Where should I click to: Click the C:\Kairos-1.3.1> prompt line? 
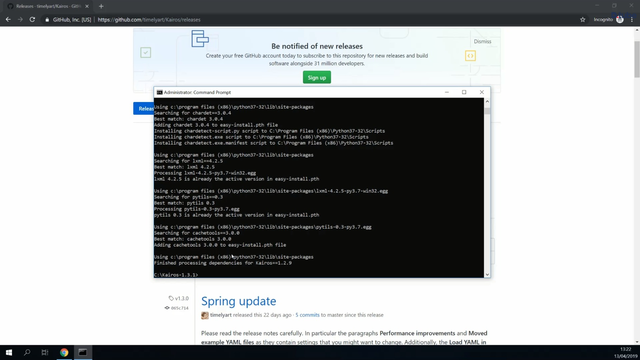[x=176, y=275]
